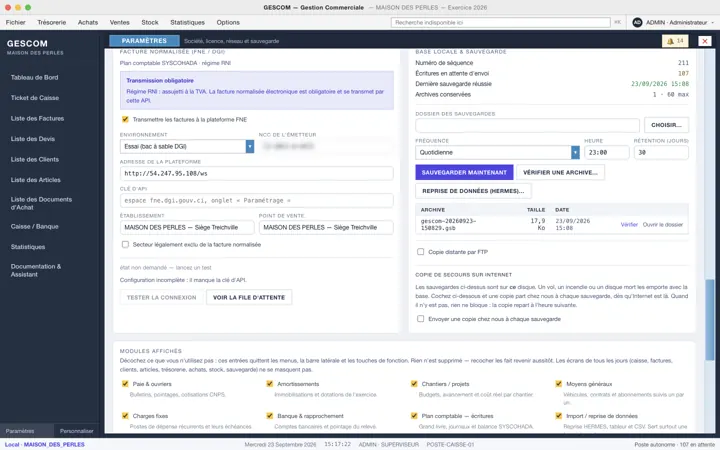Click the vertical scrollbar of the settings panel

point(709,320)
